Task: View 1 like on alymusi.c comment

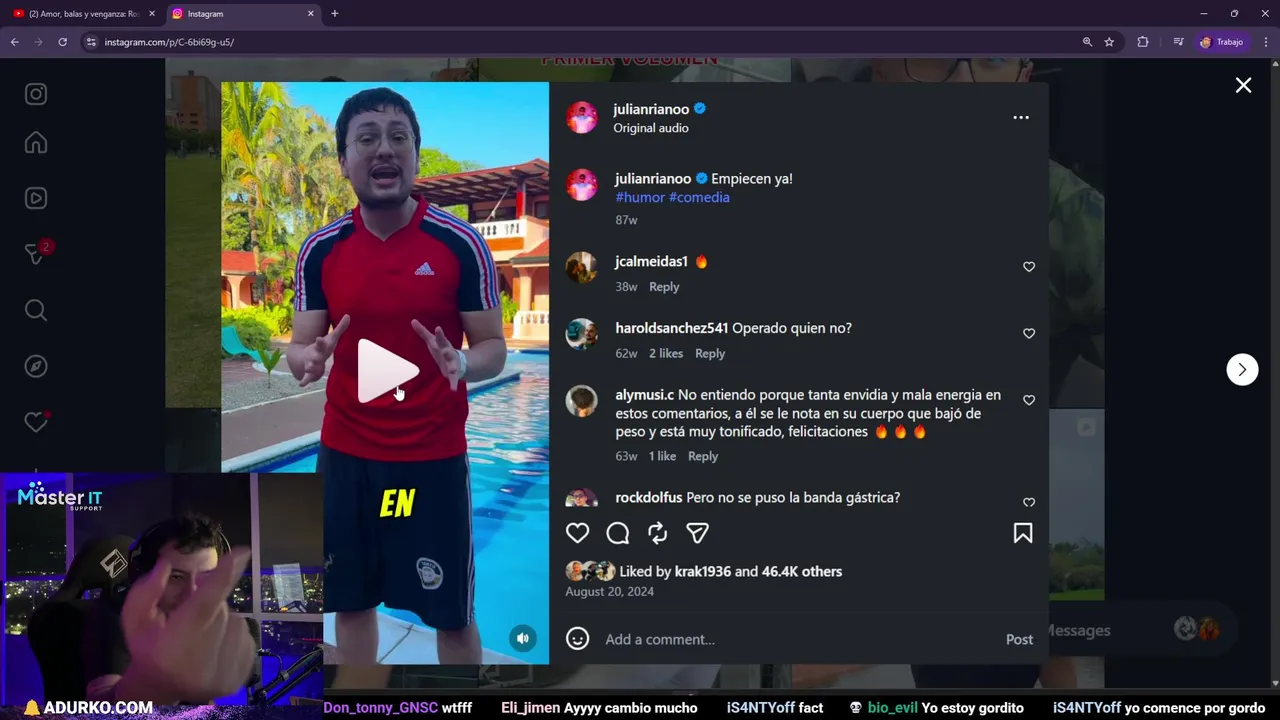Action: point(662,456)
